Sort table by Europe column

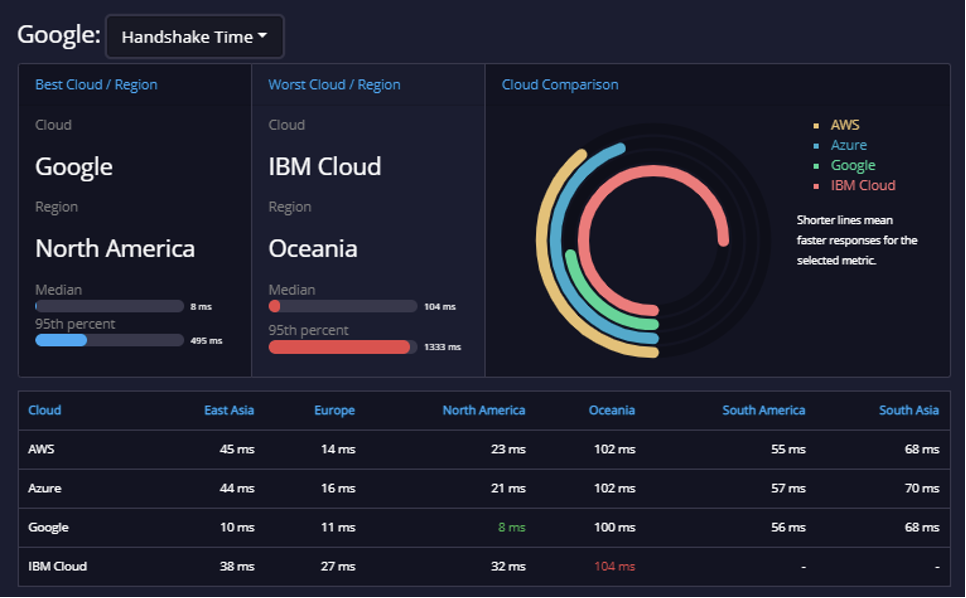(x=335, y=410)
